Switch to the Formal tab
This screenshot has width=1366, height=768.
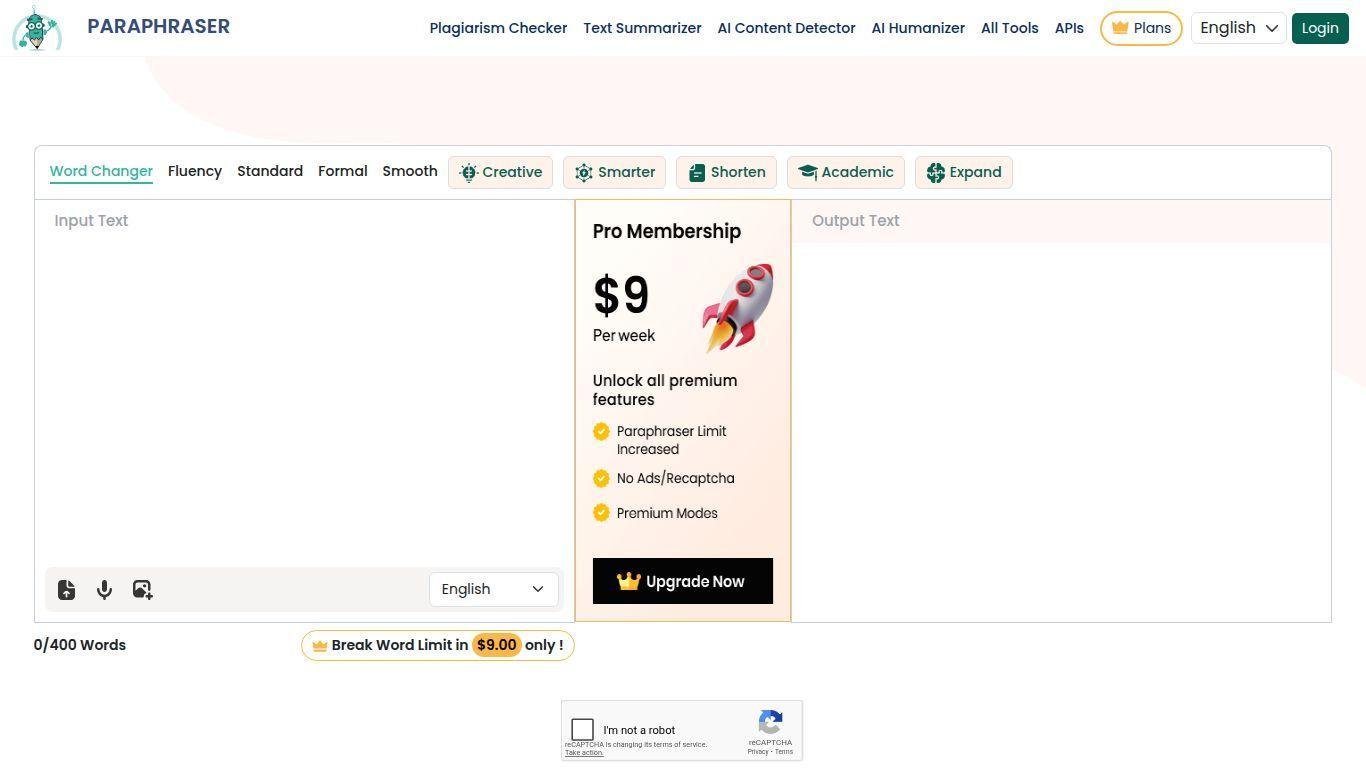click(x=343, y=171)
